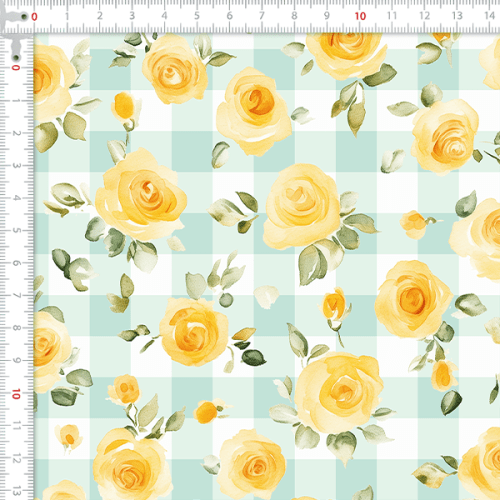500x500 pixels.
Task: Select the red 0 on horizontal ruler
Action: 34,17
